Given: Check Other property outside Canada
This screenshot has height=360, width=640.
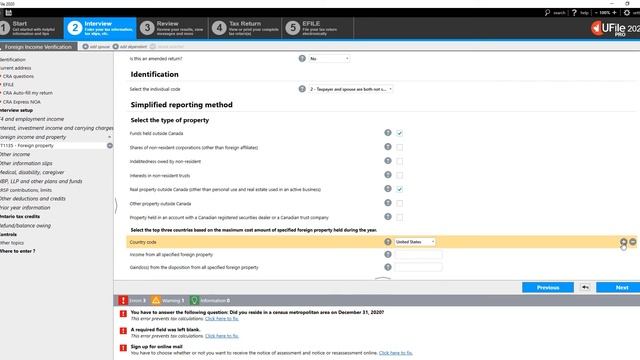Looking at the screenshot, I should pyautogui.click(x=400, y=203).
